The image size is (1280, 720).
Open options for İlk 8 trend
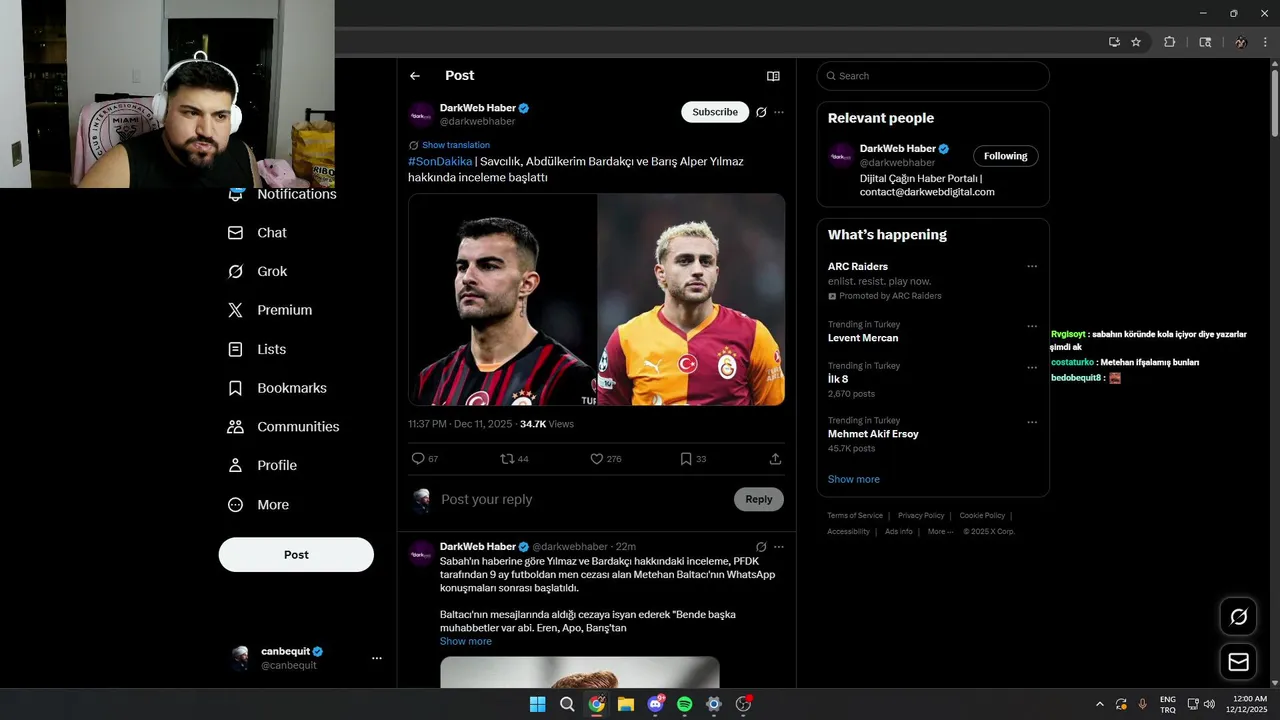pos(1032,368)
